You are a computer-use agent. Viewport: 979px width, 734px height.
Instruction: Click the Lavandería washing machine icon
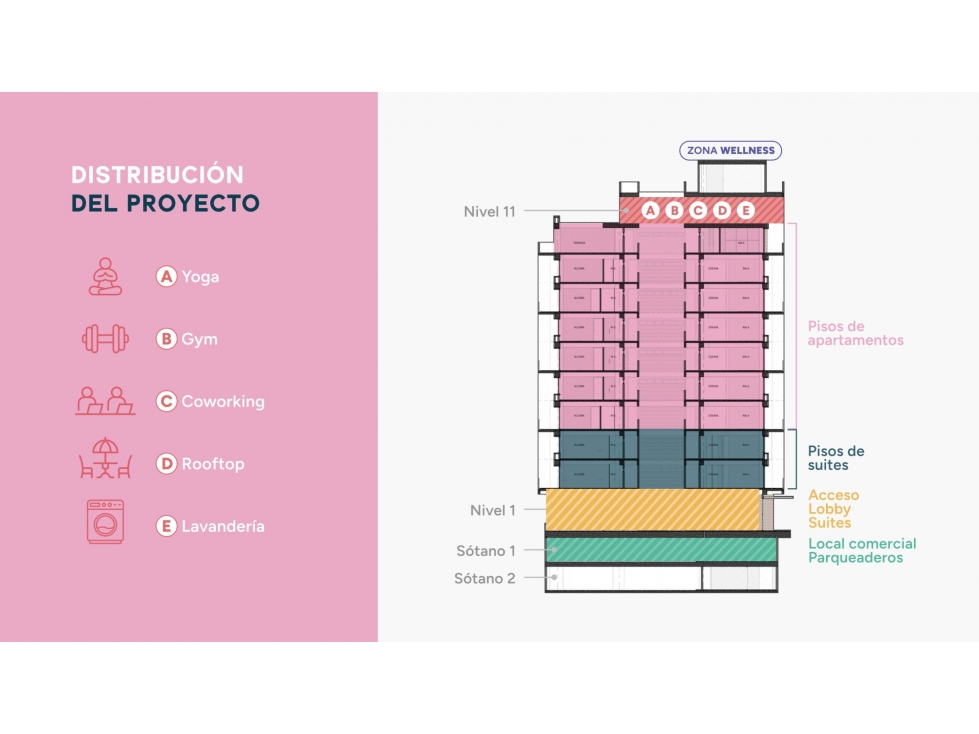(106, 522)
